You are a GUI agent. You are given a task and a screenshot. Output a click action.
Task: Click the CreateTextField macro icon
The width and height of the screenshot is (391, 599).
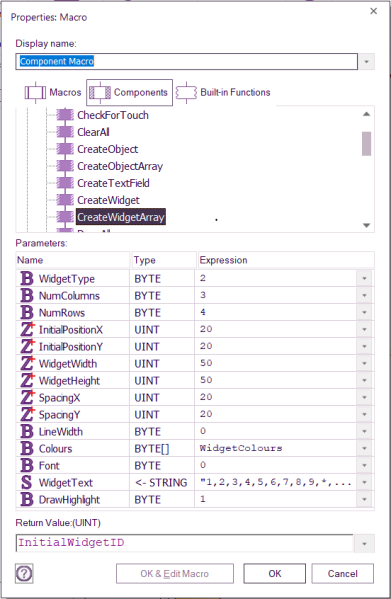click(65, 183)
